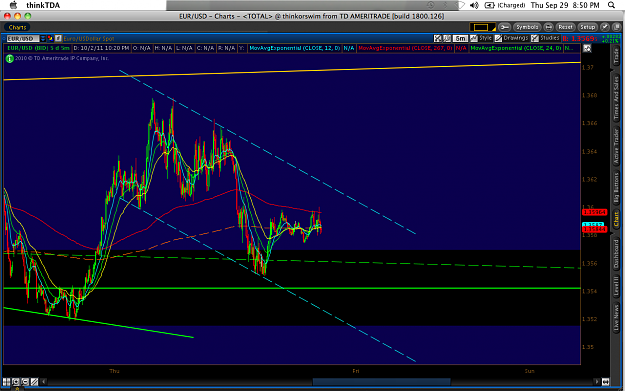This screenshot has height=391, width=625.
Task: Click the green info icon by copyright text
Action: click(10, 59)
